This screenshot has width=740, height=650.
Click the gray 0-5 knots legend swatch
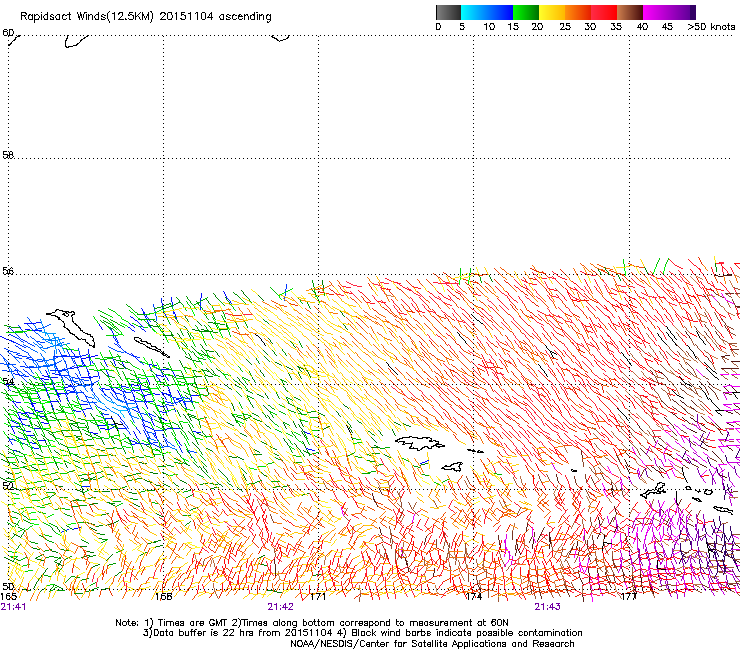click(448, 12)
